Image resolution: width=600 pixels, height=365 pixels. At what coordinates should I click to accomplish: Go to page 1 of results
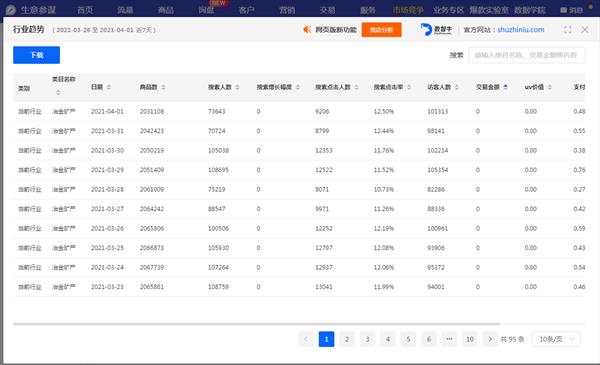pos(326,339)
